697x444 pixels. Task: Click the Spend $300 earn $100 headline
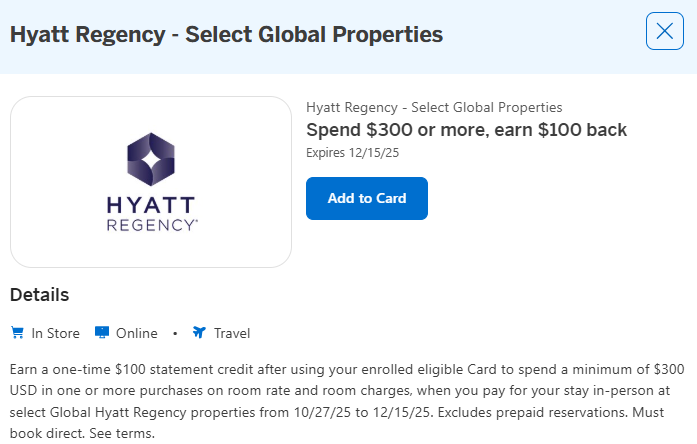pos(466,130)
